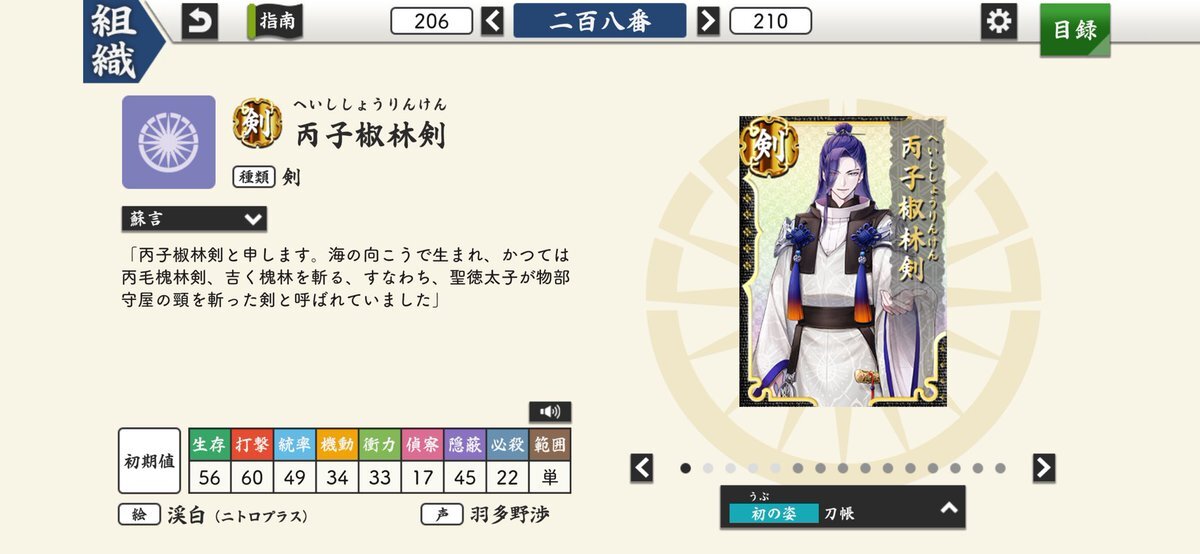Select the first filled pagination dot
The image size is (1200, 554).
click(x=686, y=467)
